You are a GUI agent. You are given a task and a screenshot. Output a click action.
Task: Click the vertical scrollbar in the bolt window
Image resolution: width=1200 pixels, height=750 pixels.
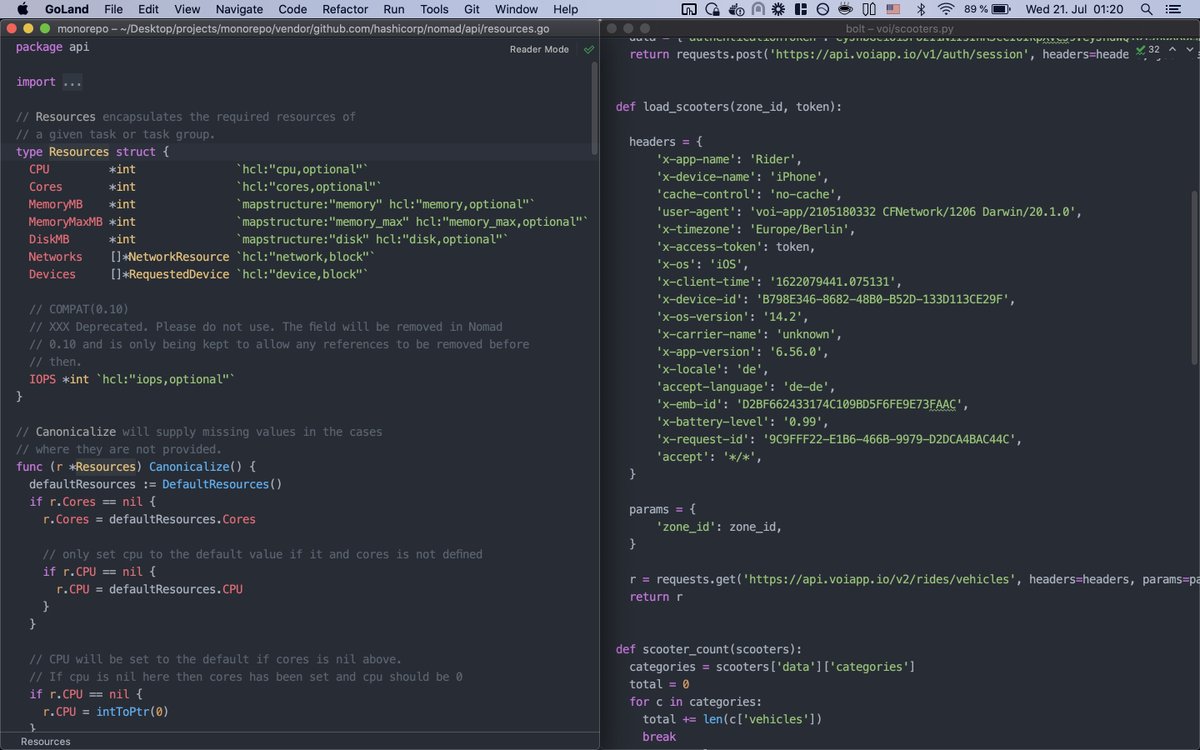[x=1196, y=278]
